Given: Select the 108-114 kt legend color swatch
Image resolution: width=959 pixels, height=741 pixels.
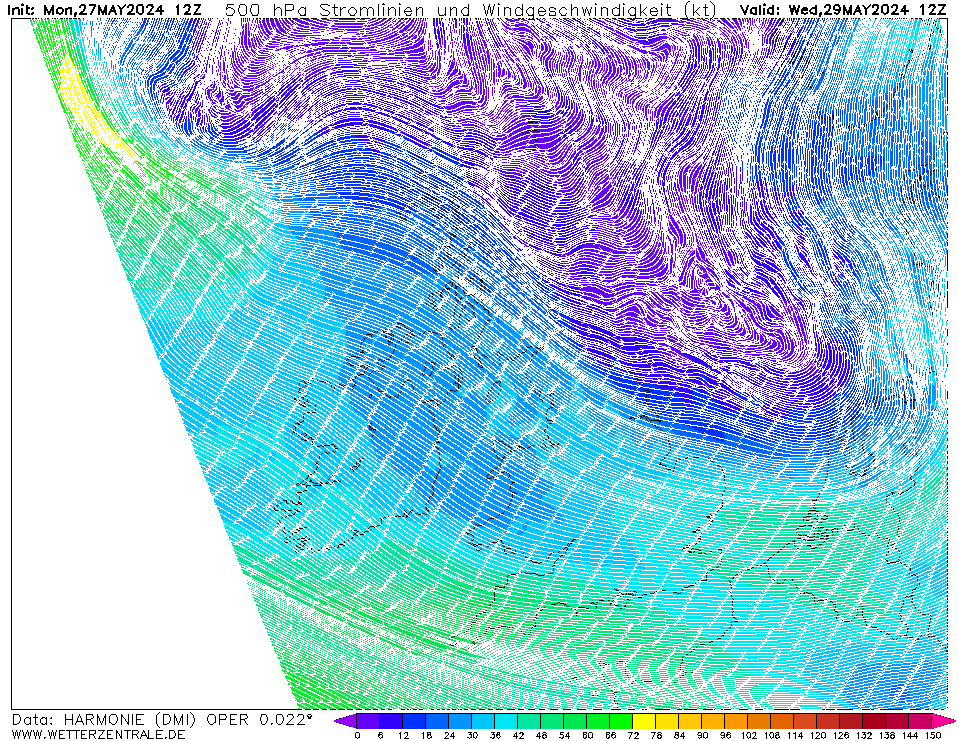Looking at the screenshot, I should tap(783, 721).
